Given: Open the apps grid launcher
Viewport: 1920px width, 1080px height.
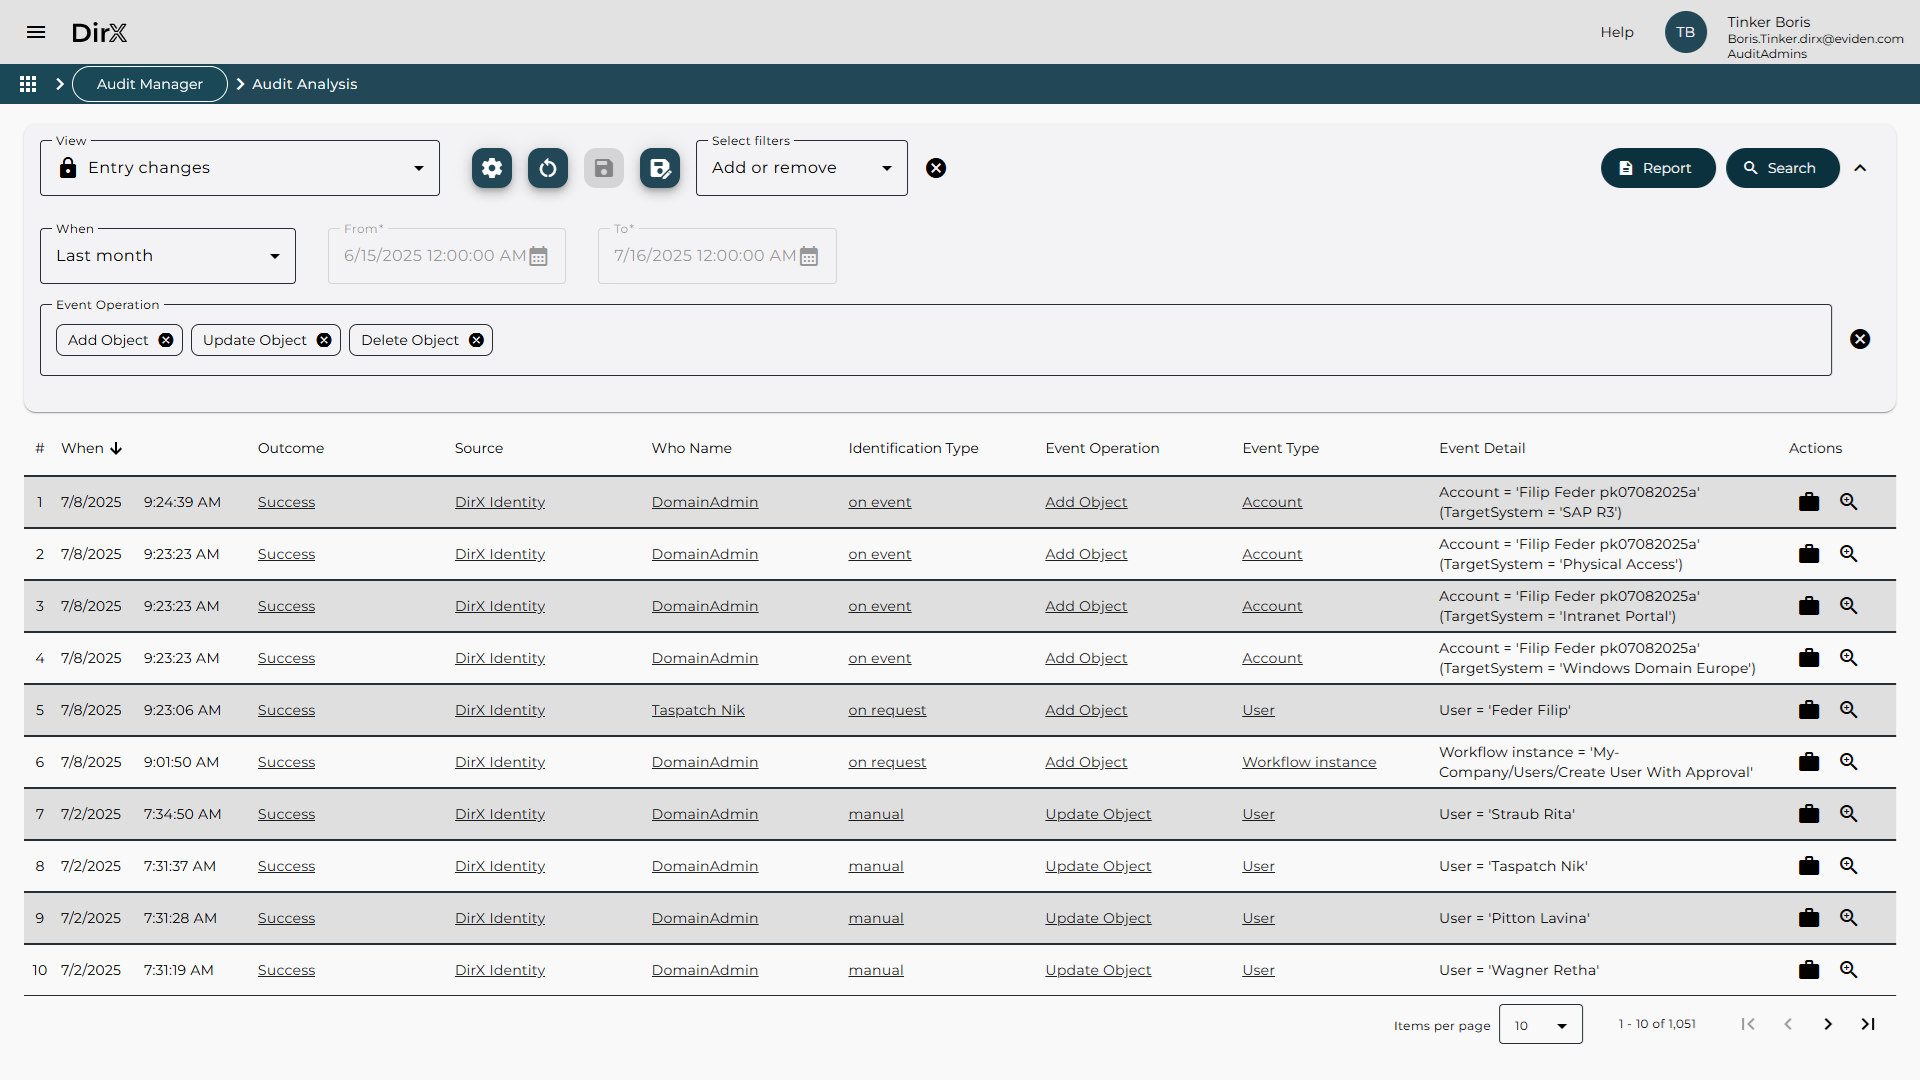Looking at the screenshot, I should pyautogui.click(x=28, y=84).
